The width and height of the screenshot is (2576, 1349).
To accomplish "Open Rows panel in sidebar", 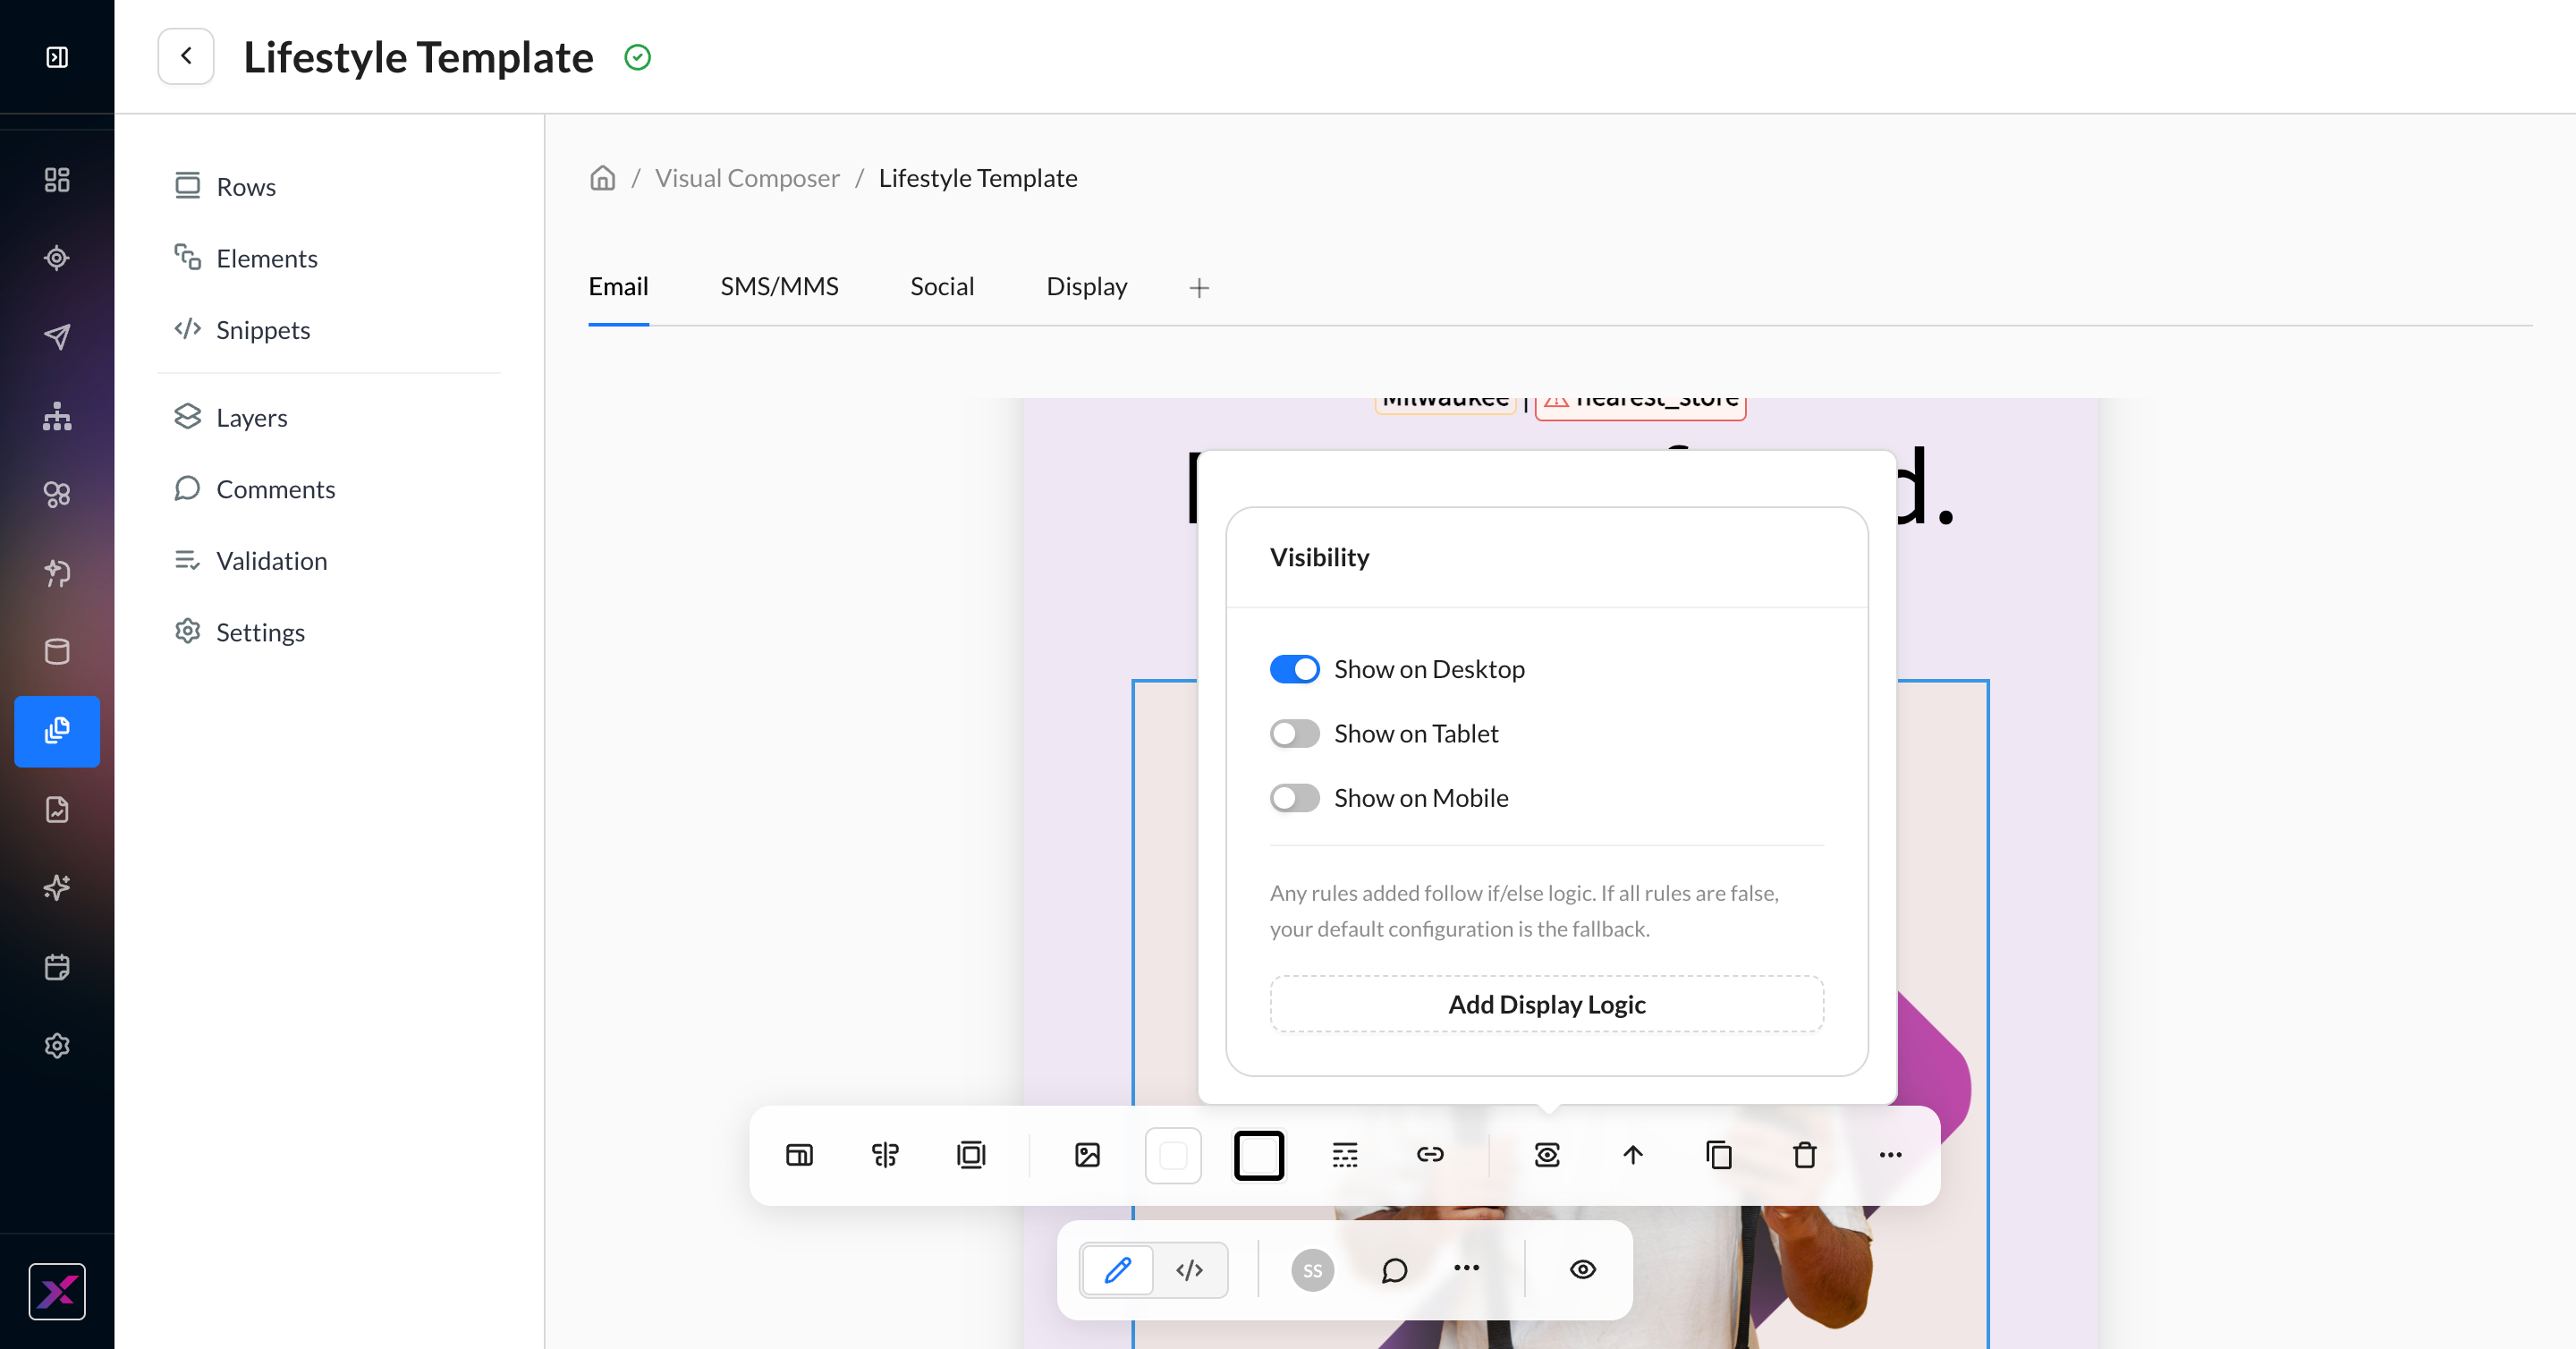I will 225,187.
